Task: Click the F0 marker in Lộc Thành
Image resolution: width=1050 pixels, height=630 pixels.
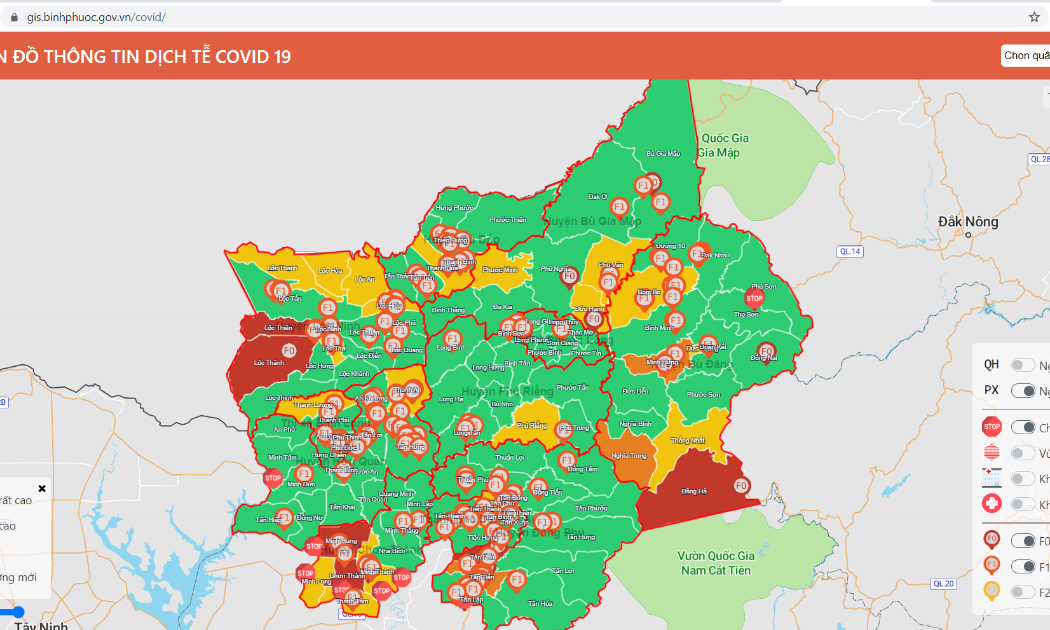Action: tap(289, 351)
